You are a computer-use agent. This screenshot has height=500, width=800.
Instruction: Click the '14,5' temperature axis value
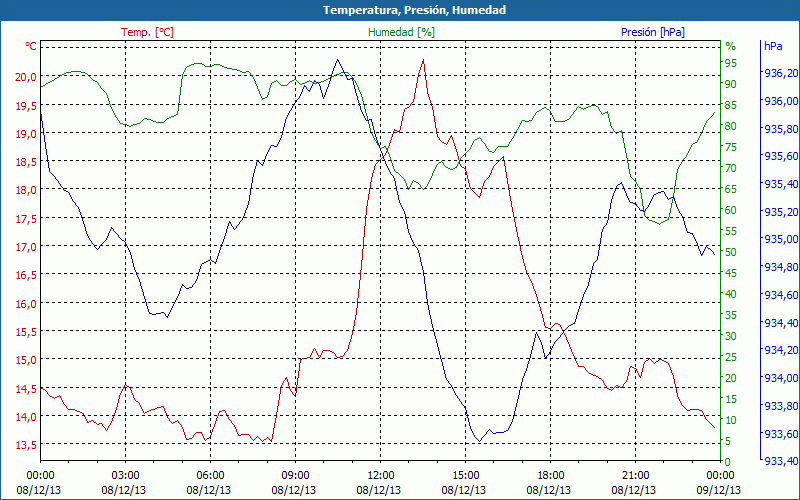coord(26,389)
